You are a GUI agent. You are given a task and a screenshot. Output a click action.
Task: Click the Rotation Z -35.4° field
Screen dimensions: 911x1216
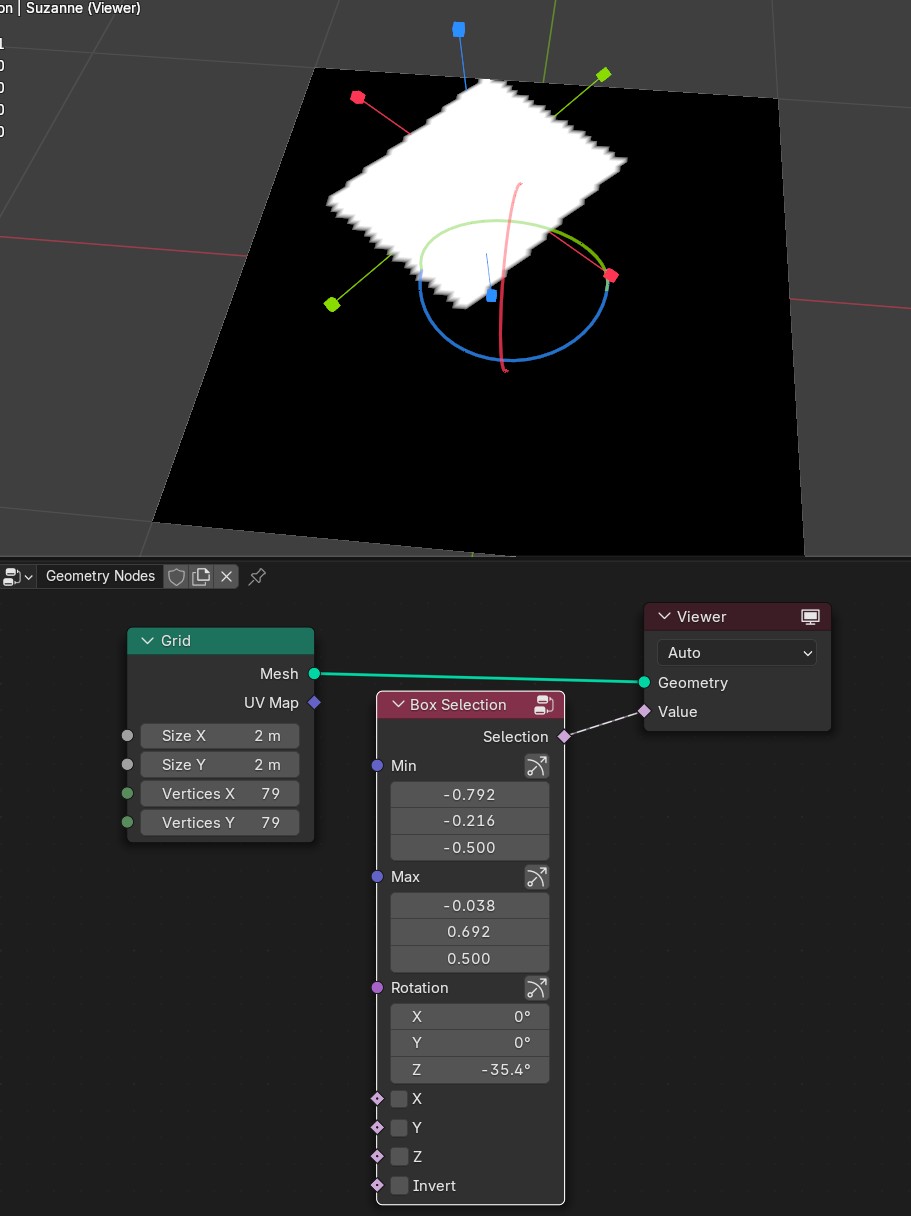[x=470, y=1070]
